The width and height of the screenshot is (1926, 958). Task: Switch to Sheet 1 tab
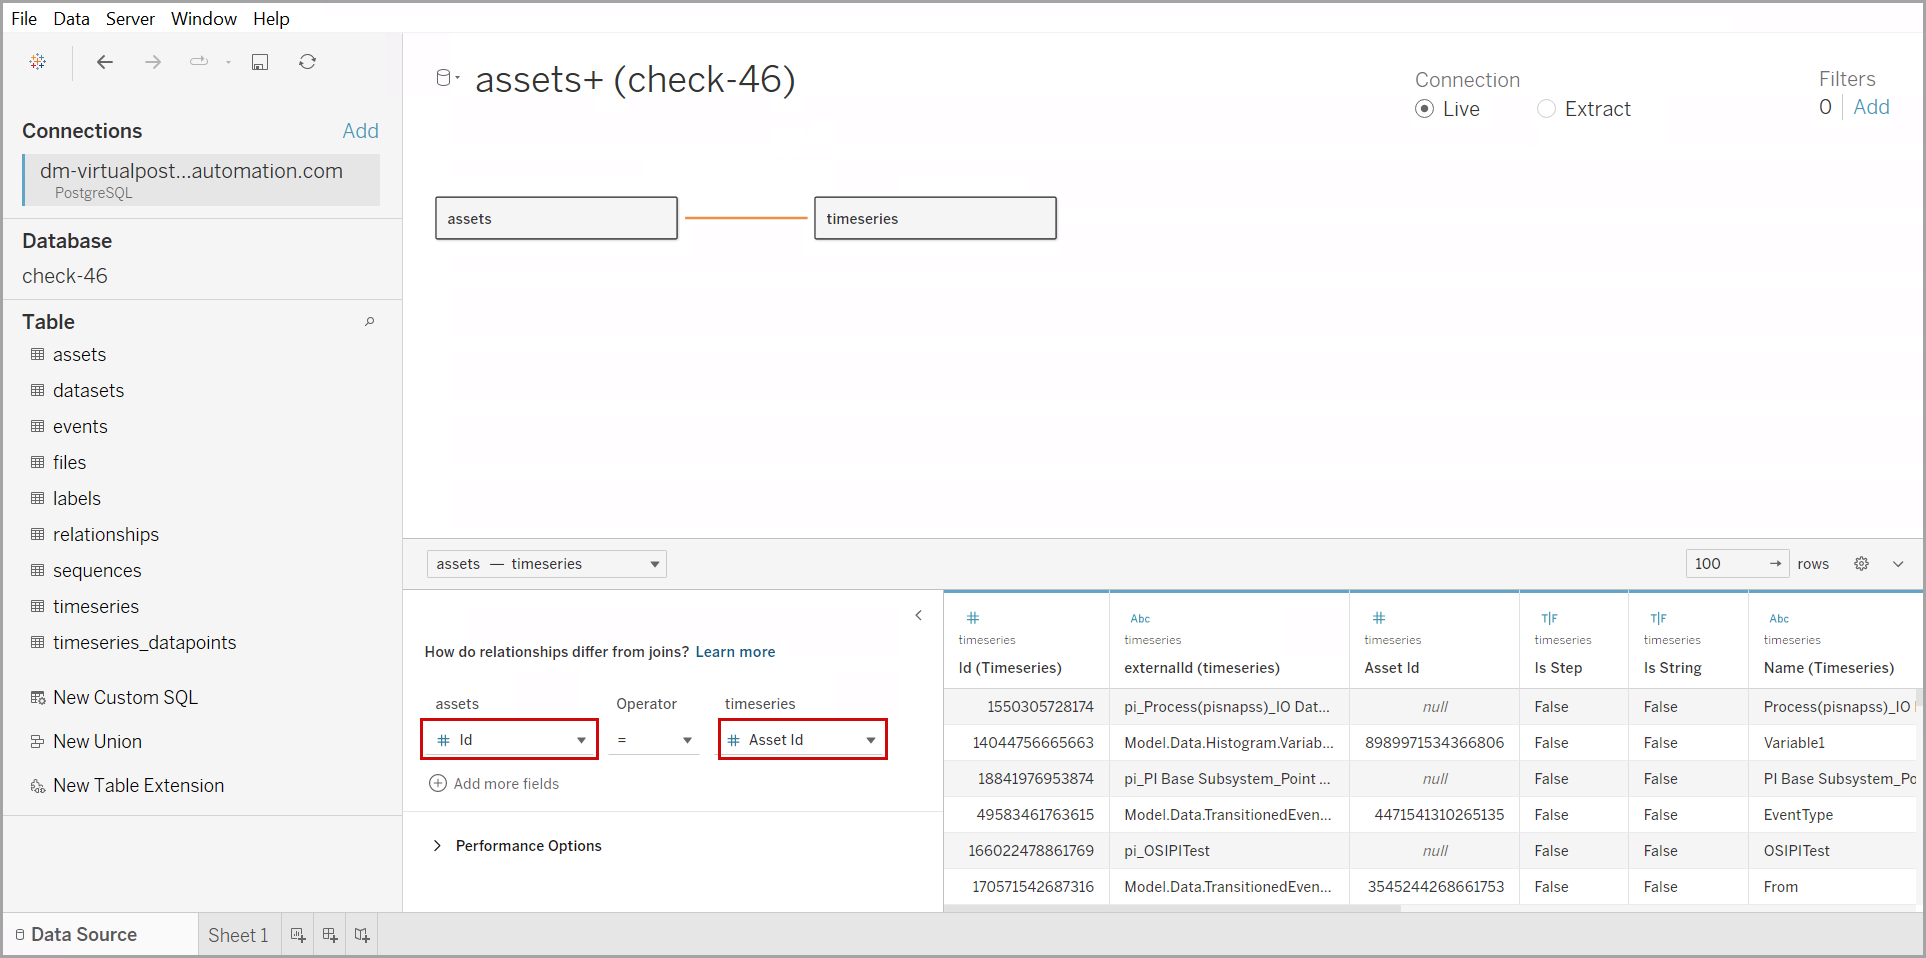[238, 935]
